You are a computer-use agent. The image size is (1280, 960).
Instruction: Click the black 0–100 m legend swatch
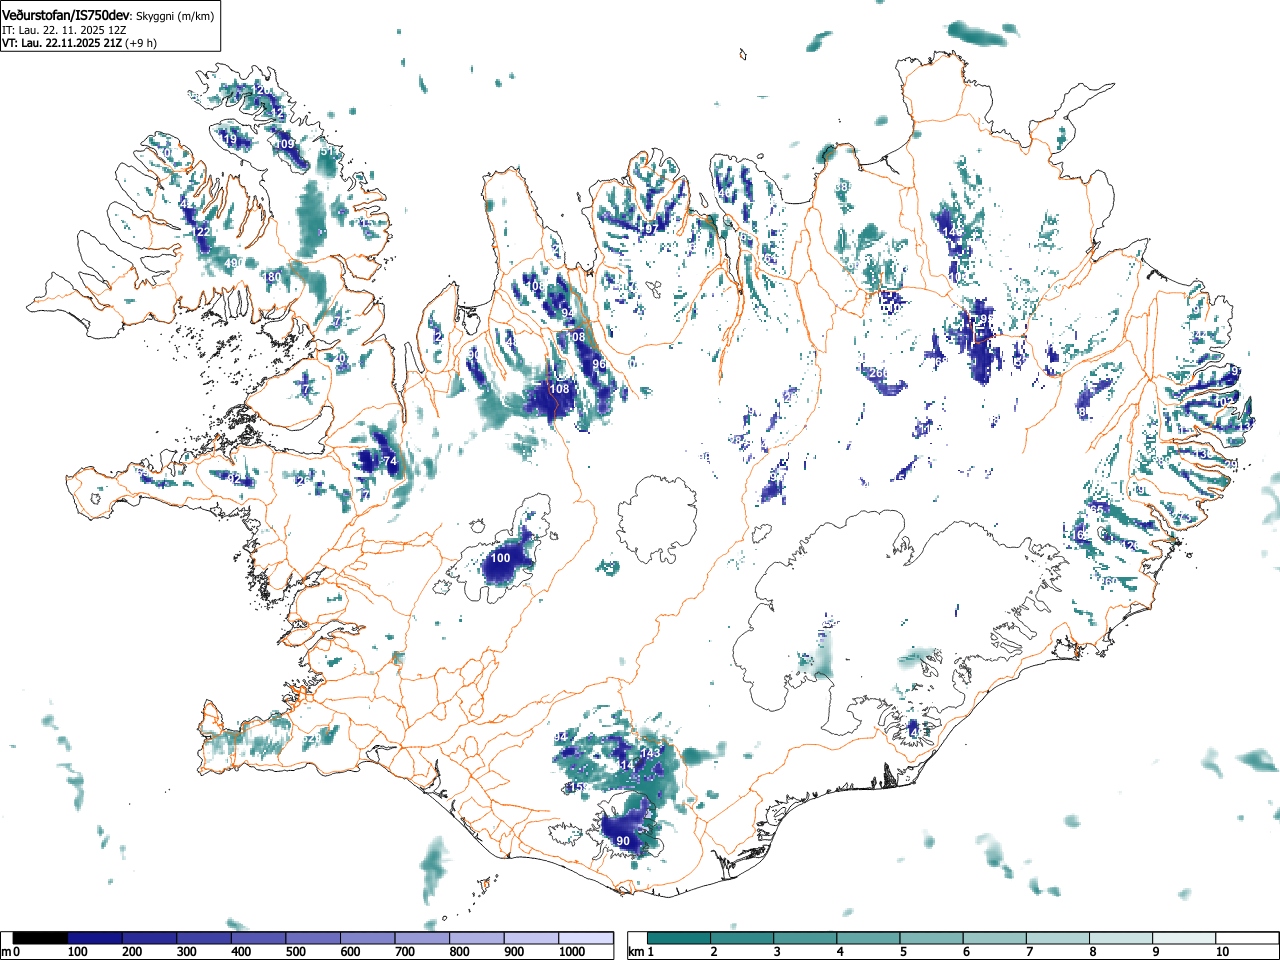[41, 938]
